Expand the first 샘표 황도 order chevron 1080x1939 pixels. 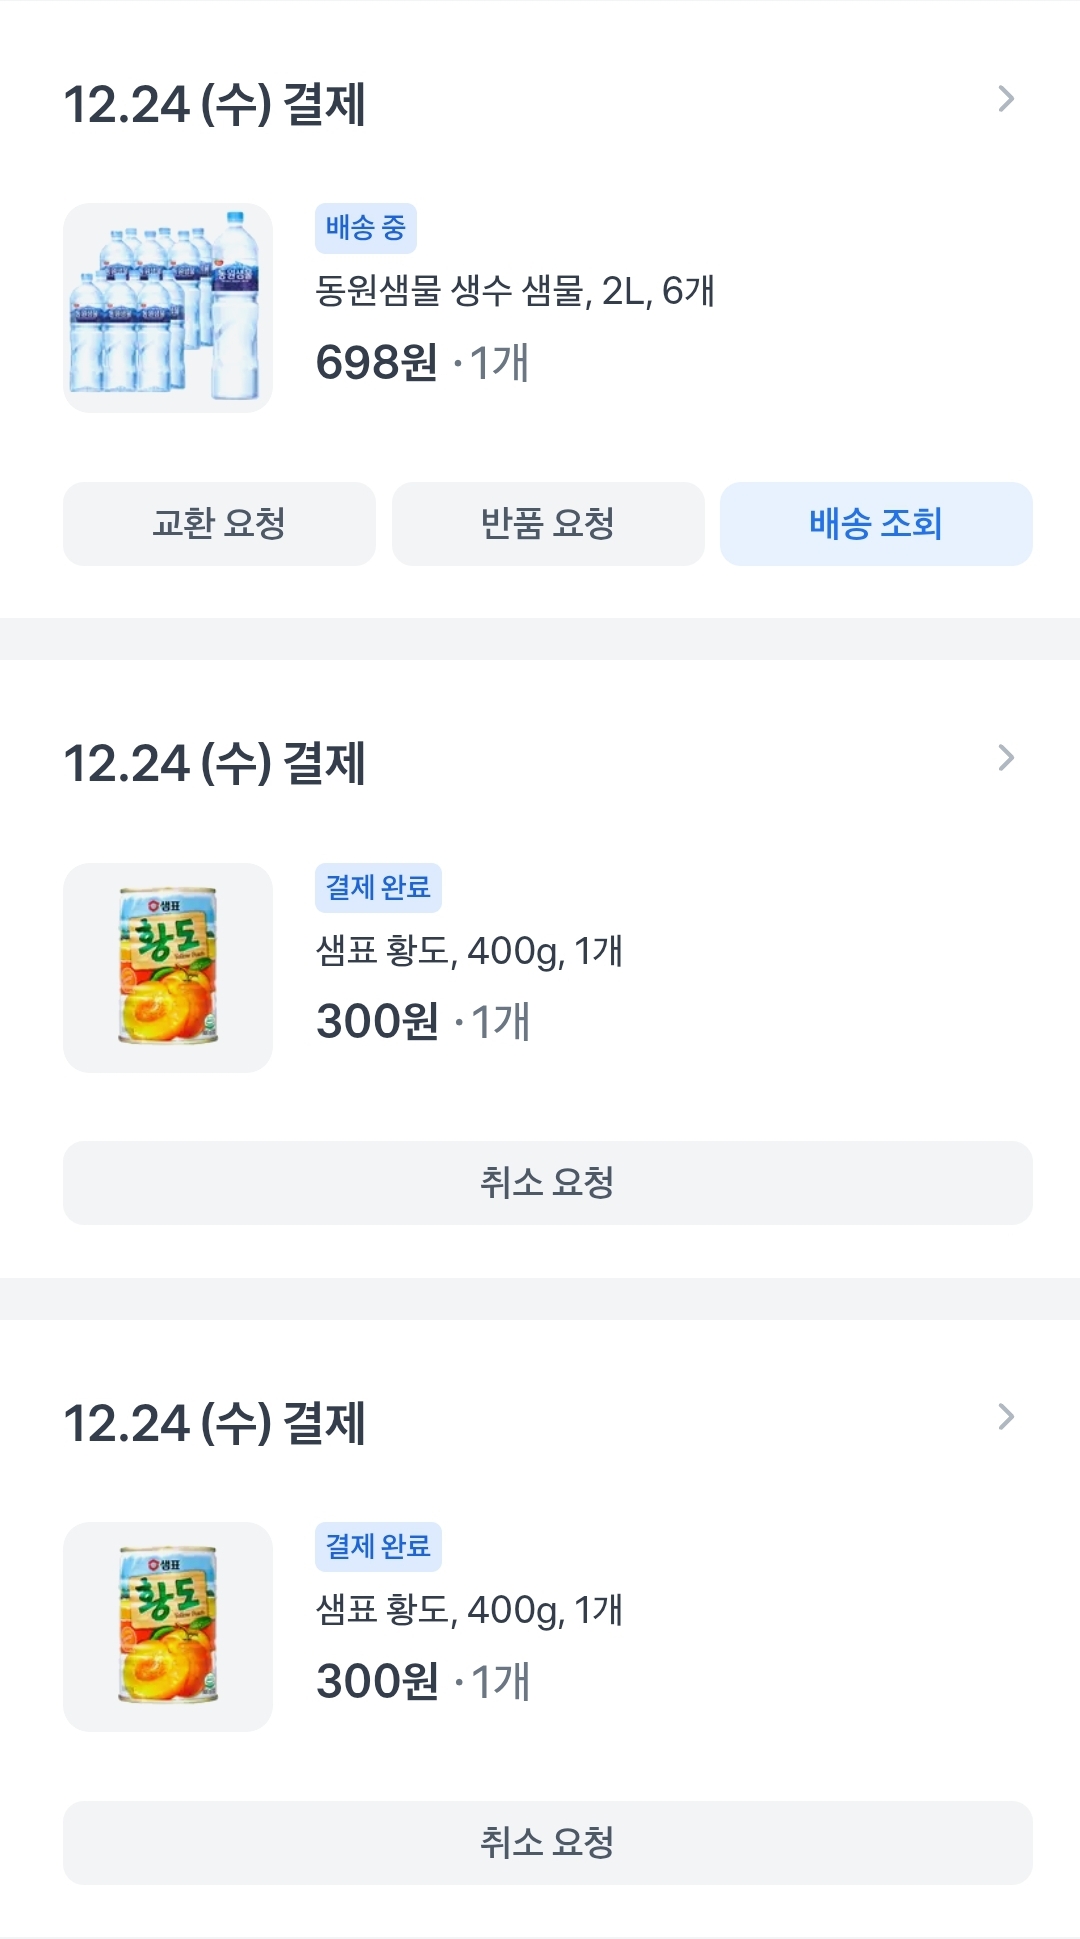point(1006,758)
